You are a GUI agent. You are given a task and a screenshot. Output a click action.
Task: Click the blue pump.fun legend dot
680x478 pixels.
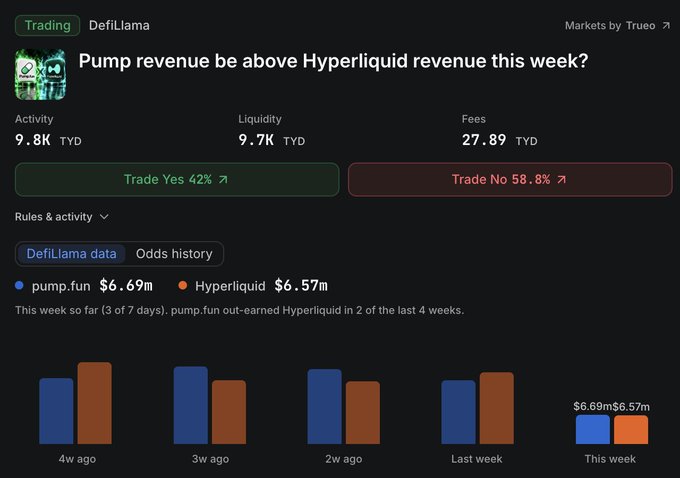[19, 285]
